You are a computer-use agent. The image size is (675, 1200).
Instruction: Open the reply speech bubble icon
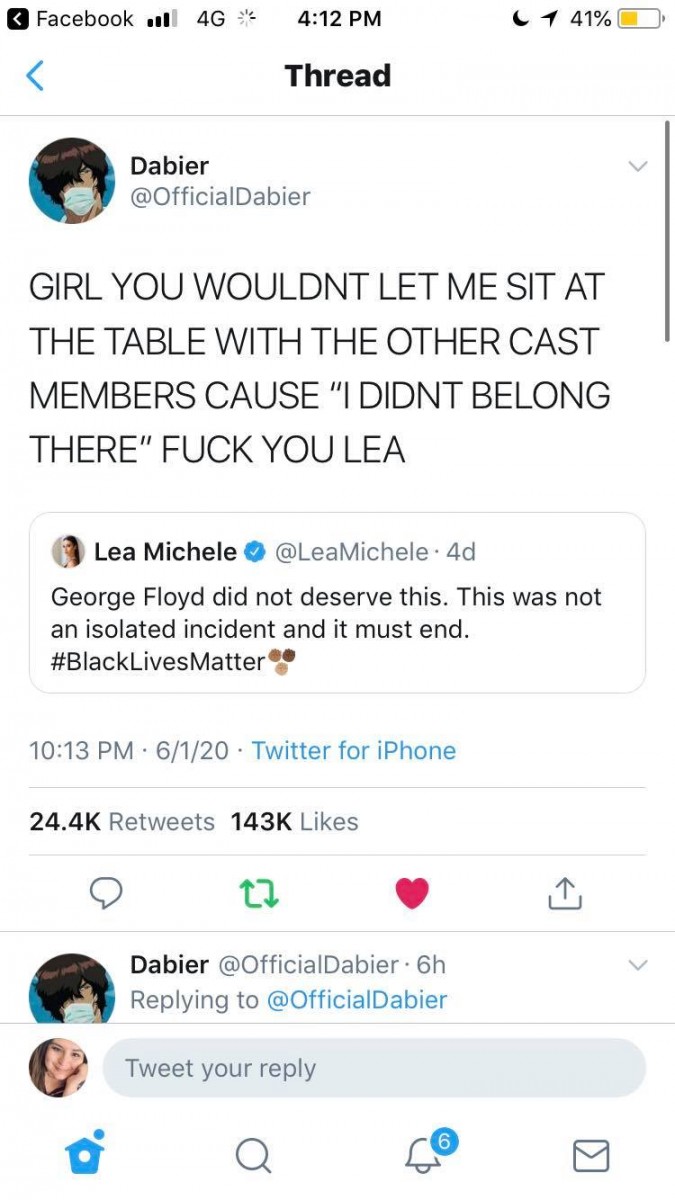pyautogui.click(x=107, y=892)
